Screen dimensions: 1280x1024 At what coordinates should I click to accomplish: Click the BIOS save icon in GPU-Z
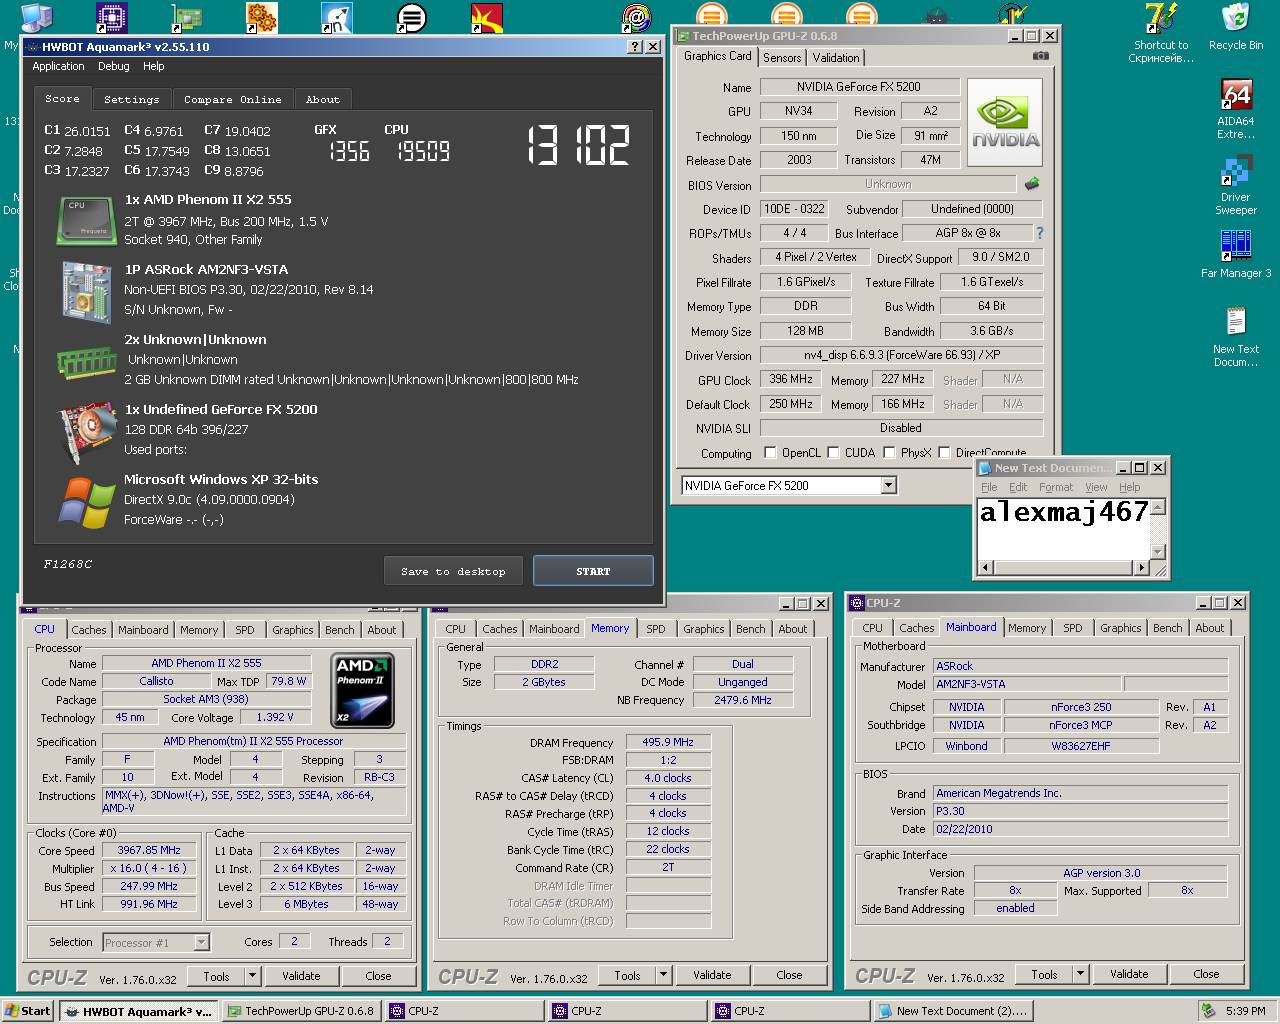(1032, 183)
